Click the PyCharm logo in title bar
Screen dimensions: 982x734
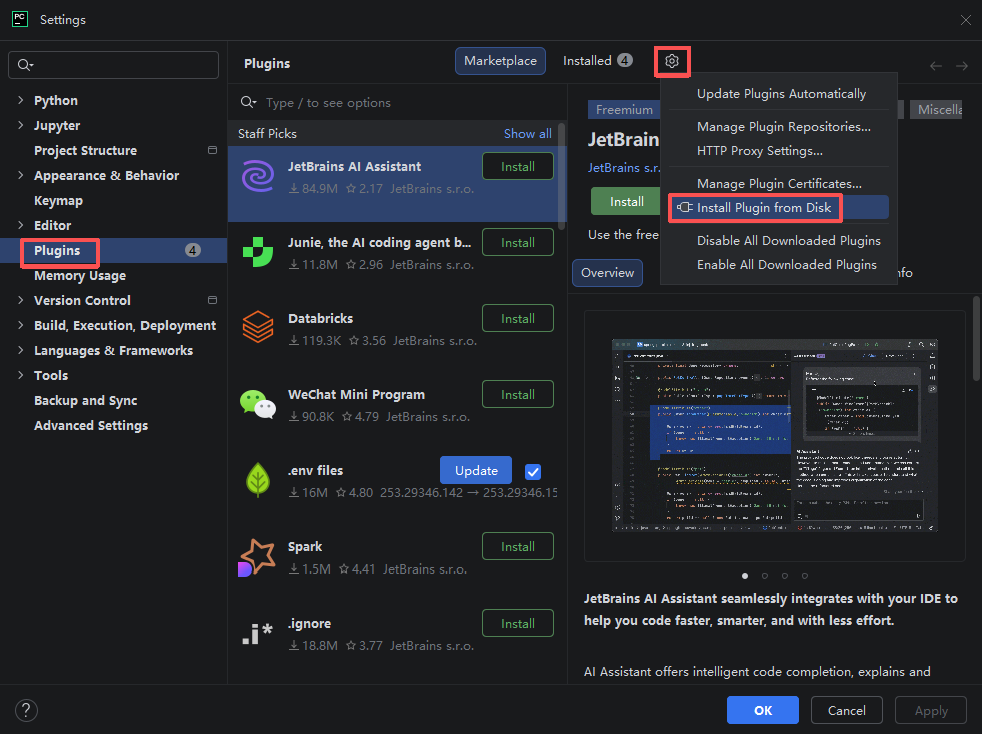point(20,19)
